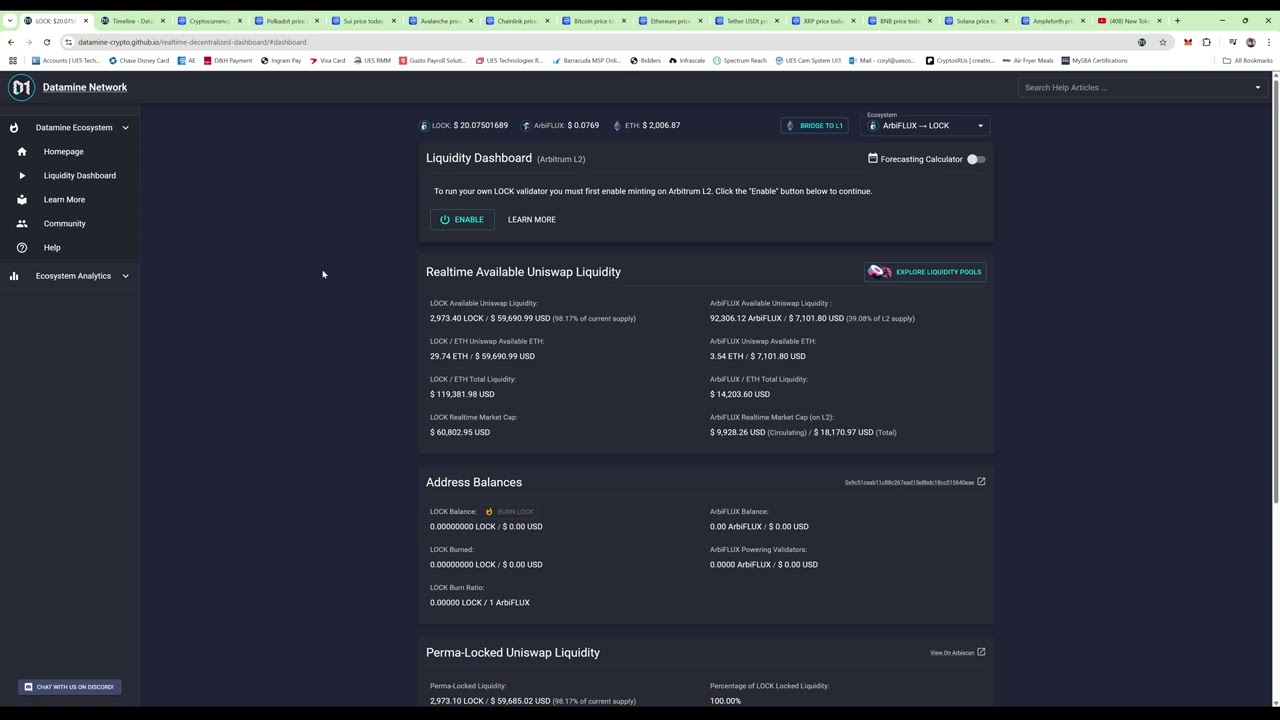1280x720 pixels.
Task: Click the LOCK price token icon
Action: pyautogui.click(x=424, y=126)
